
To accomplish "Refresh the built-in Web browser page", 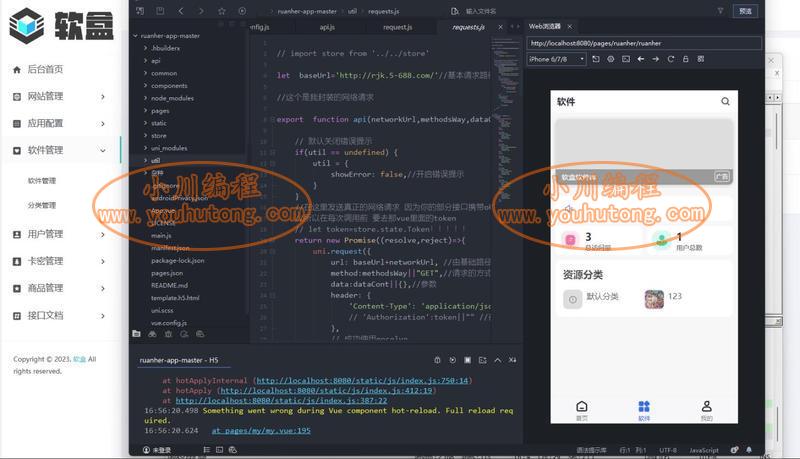I will pos(671,59).
